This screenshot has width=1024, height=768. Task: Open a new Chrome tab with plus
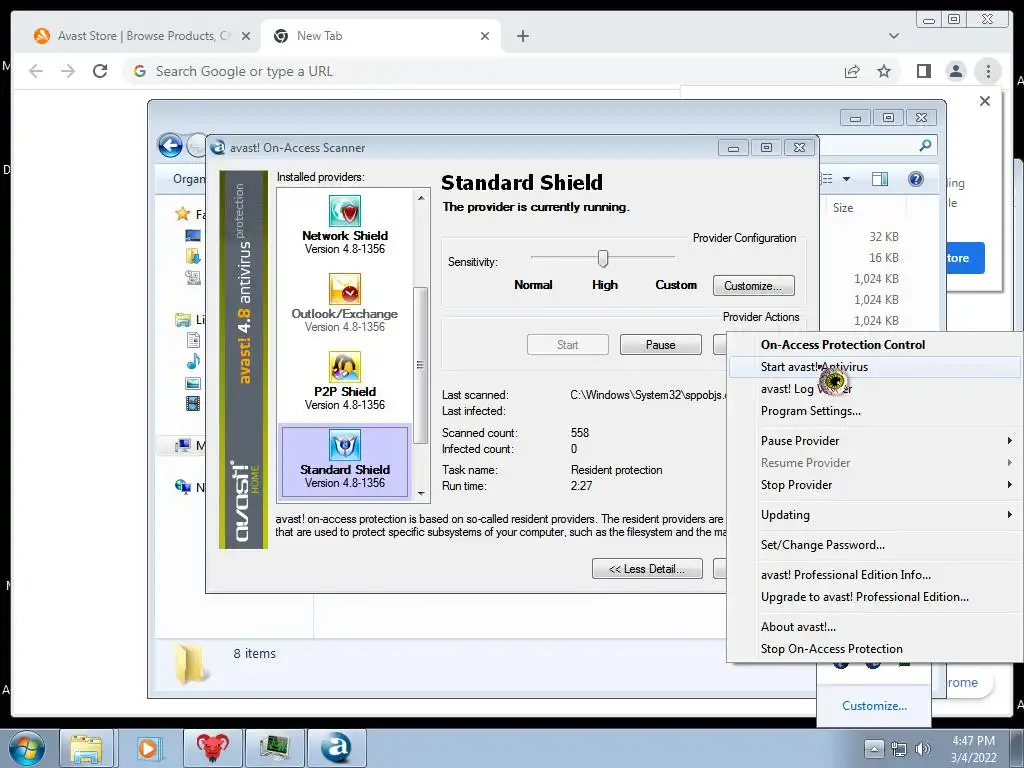[522, 36]
